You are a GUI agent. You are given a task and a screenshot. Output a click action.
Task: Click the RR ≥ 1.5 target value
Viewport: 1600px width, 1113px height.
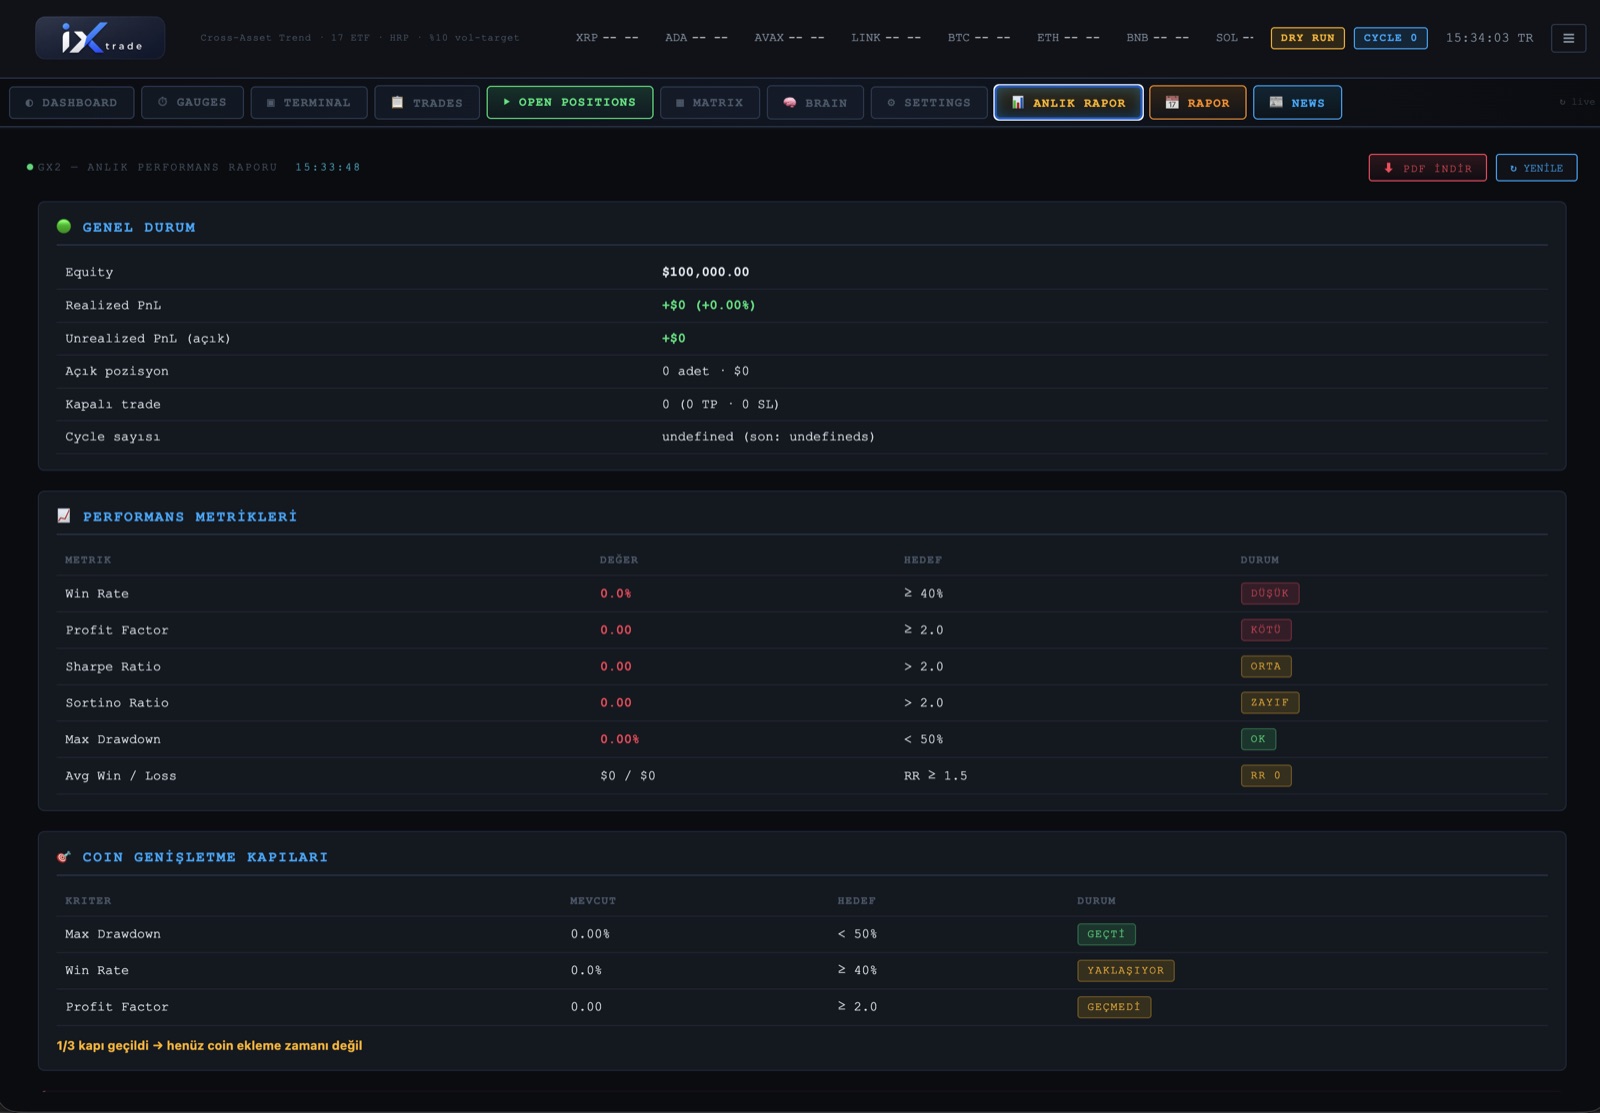(936, 776)
